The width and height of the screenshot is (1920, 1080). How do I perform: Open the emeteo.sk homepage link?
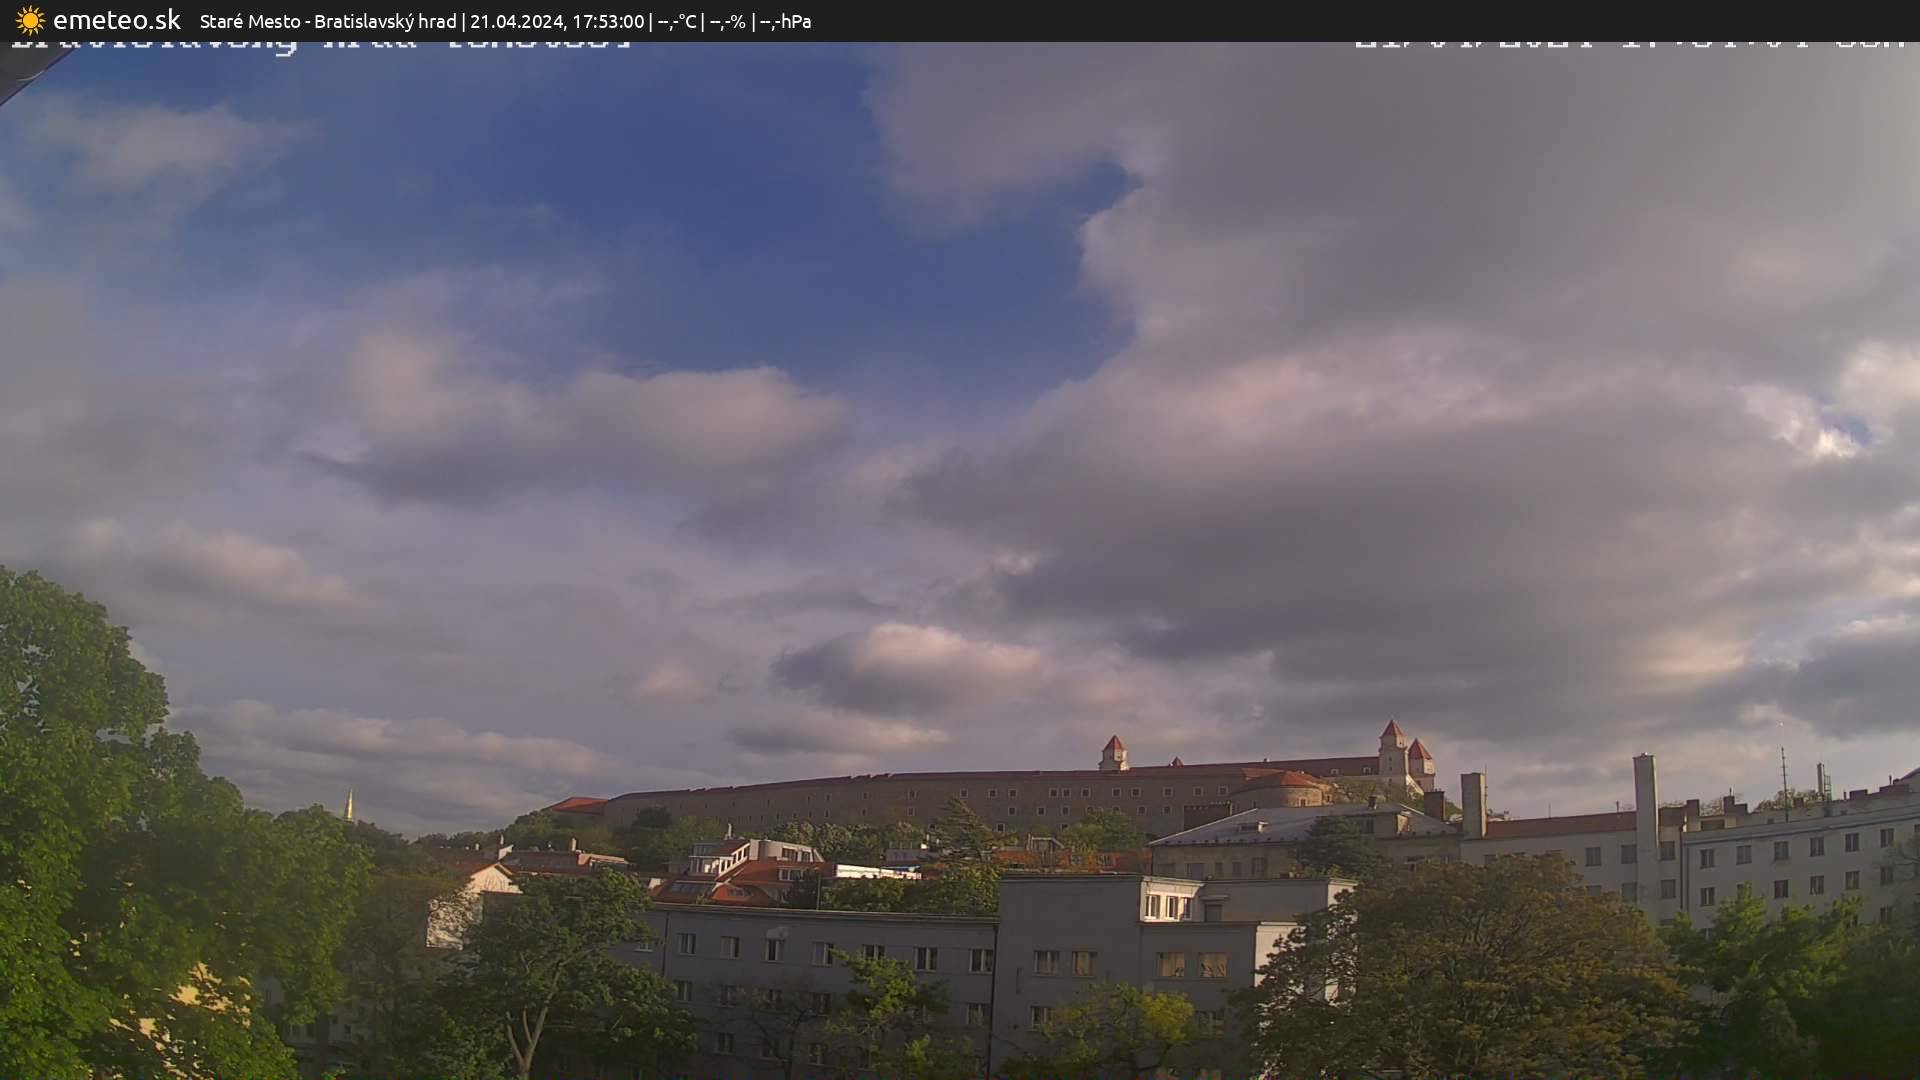[x=117, y=19]
